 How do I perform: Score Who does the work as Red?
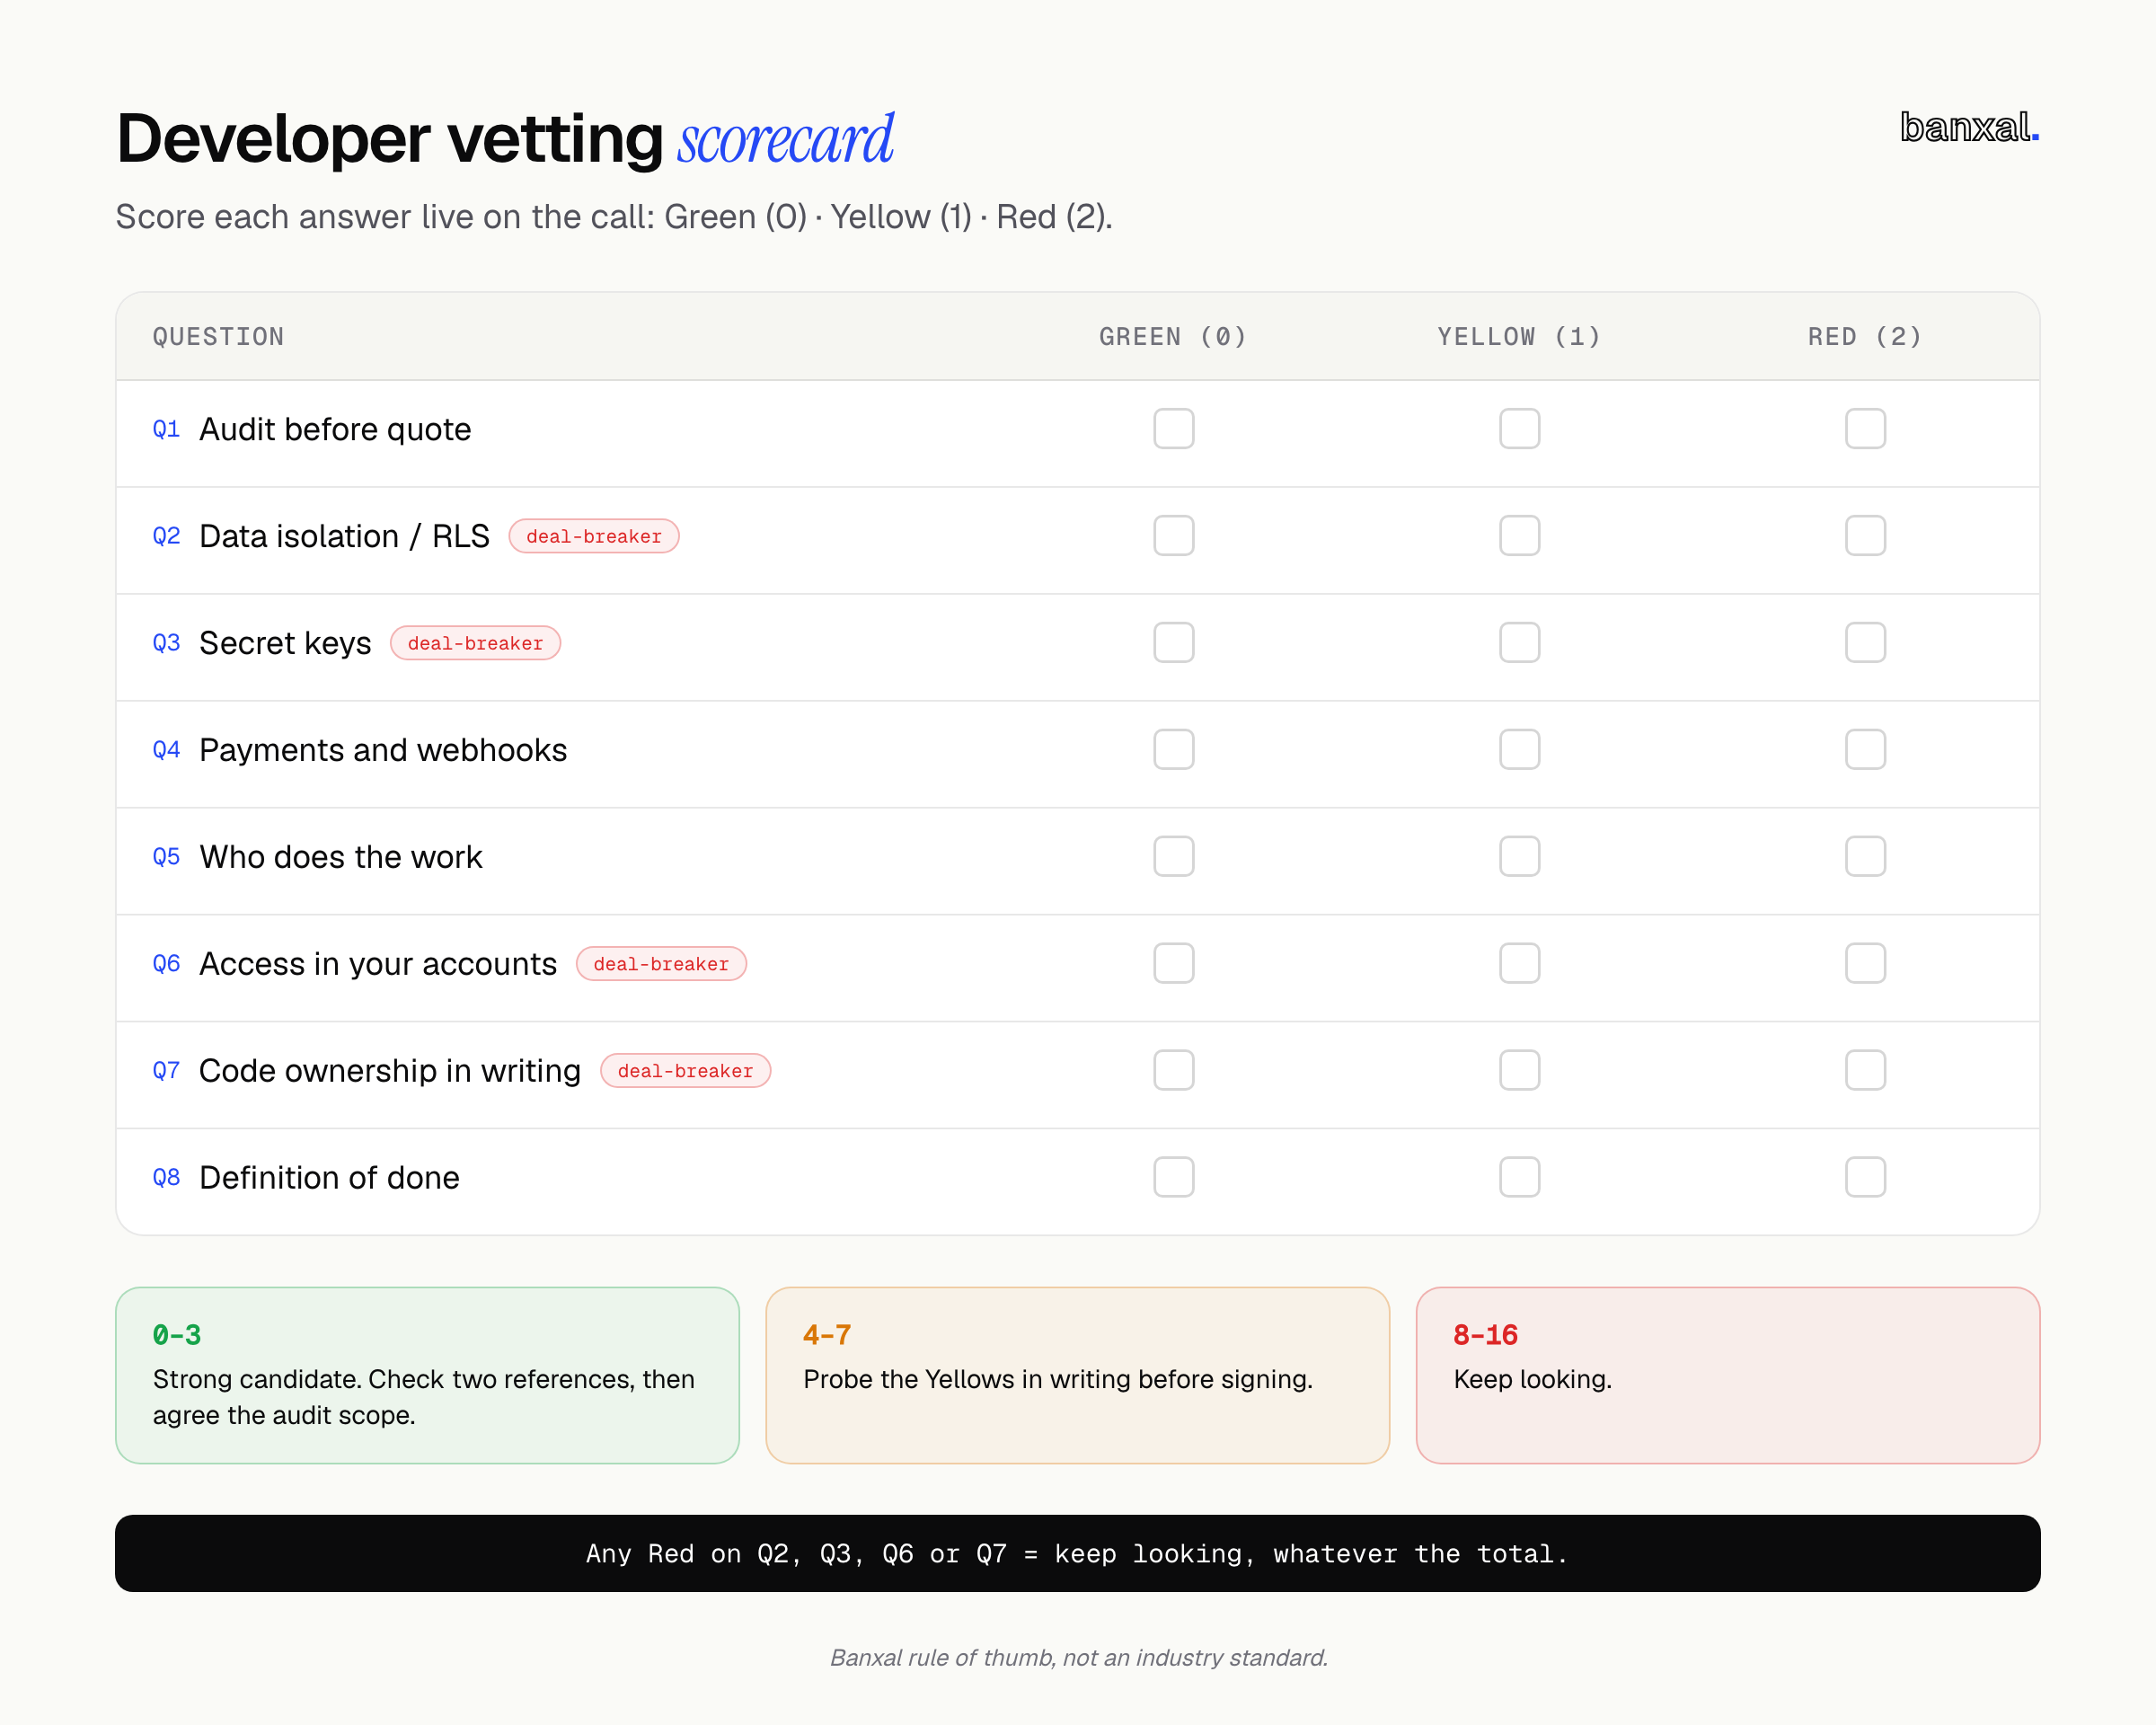tap(1865, 857)
